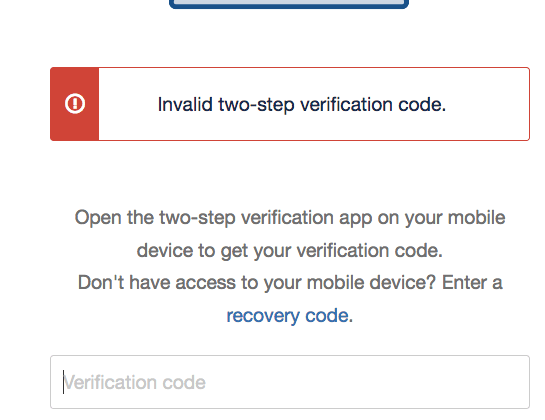
Task: Click the recovery code link
Action: pos(287,316)
